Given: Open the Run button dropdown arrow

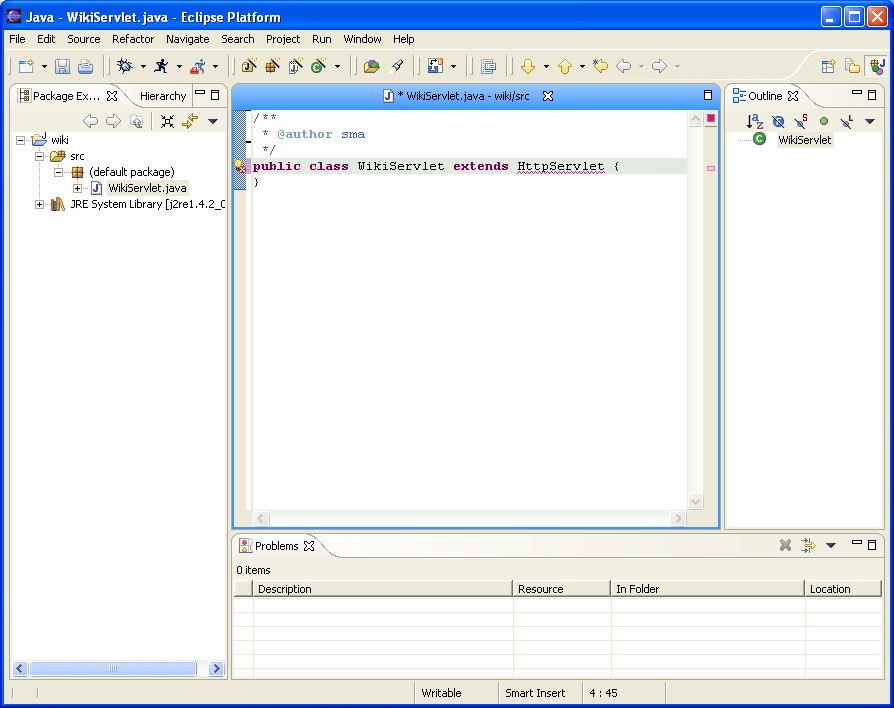Looking at the screenshot, I should 179,67.
